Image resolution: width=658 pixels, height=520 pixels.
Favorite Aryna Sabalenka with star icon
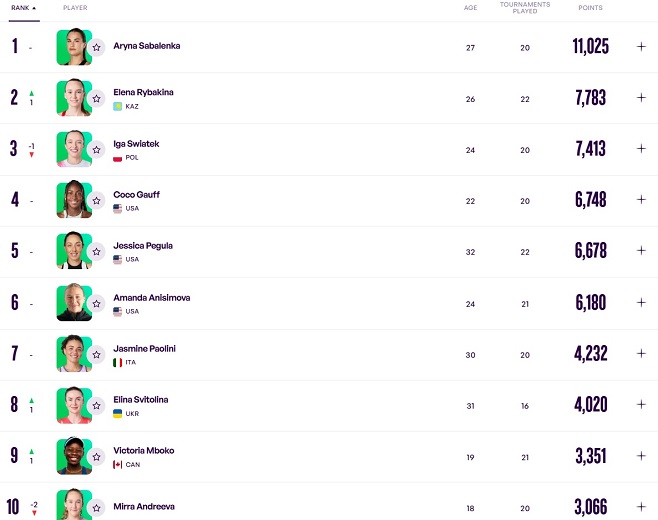pyautogui.click(x=96, y=47)
